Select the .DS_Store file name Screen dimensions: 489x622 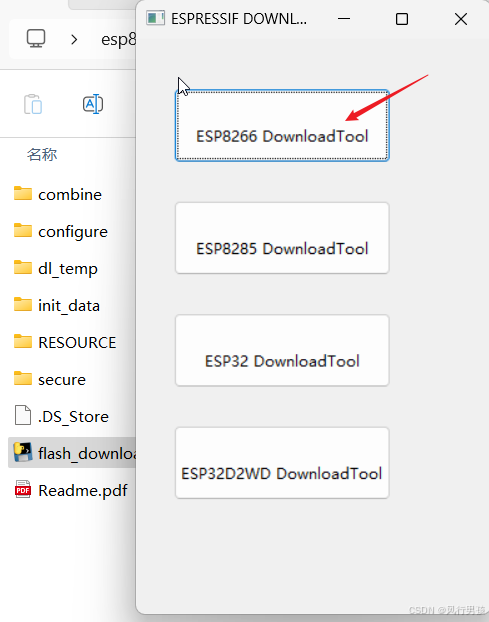point(73,417)
